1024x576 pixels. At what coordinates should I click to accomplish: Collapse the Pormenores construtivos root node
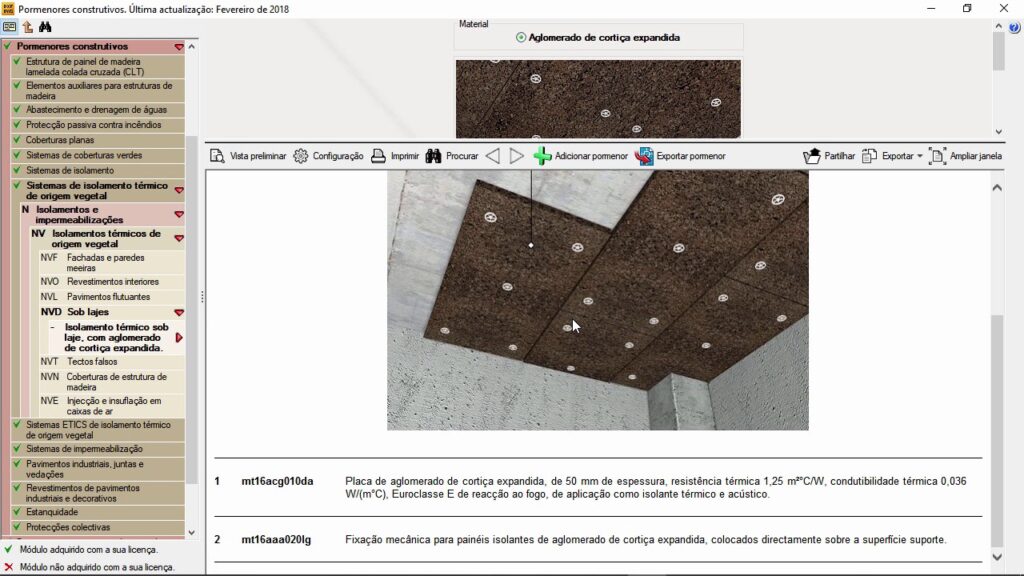click(179, 47)
